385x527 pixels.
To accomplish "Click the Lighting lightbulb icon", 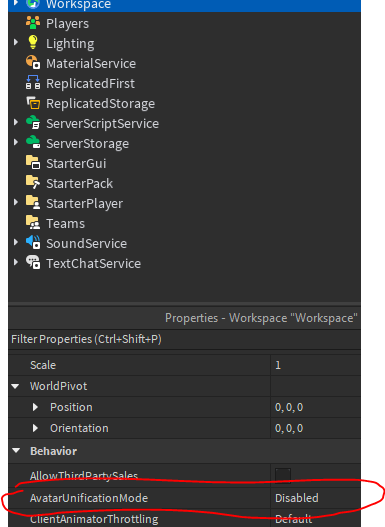I will 33,43.
